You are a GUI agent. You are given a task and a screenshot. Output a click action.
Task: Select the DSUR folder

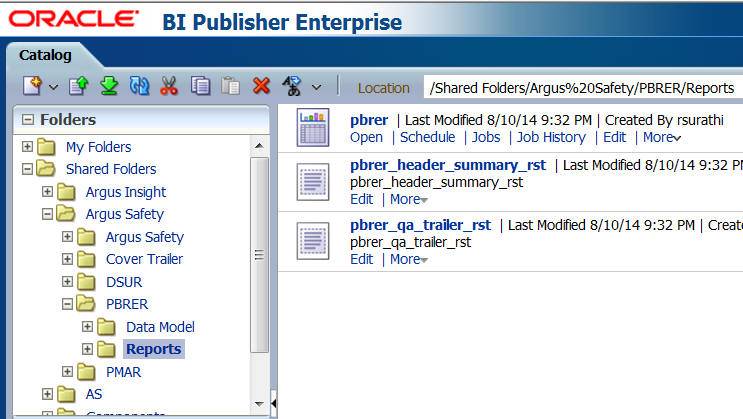pos(124,282)
